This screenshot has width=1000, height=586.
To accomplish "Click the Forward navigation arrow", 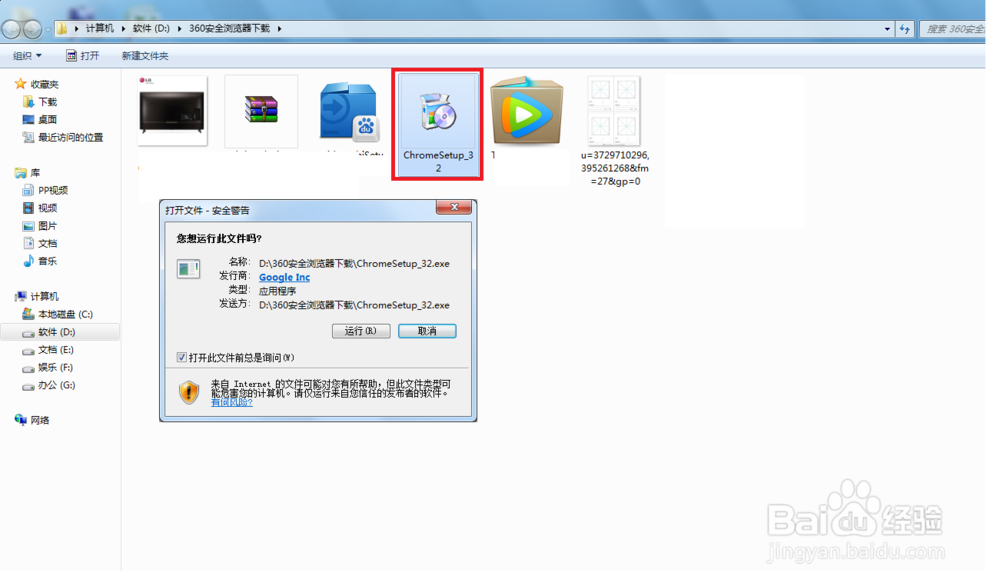I will 33,29.
